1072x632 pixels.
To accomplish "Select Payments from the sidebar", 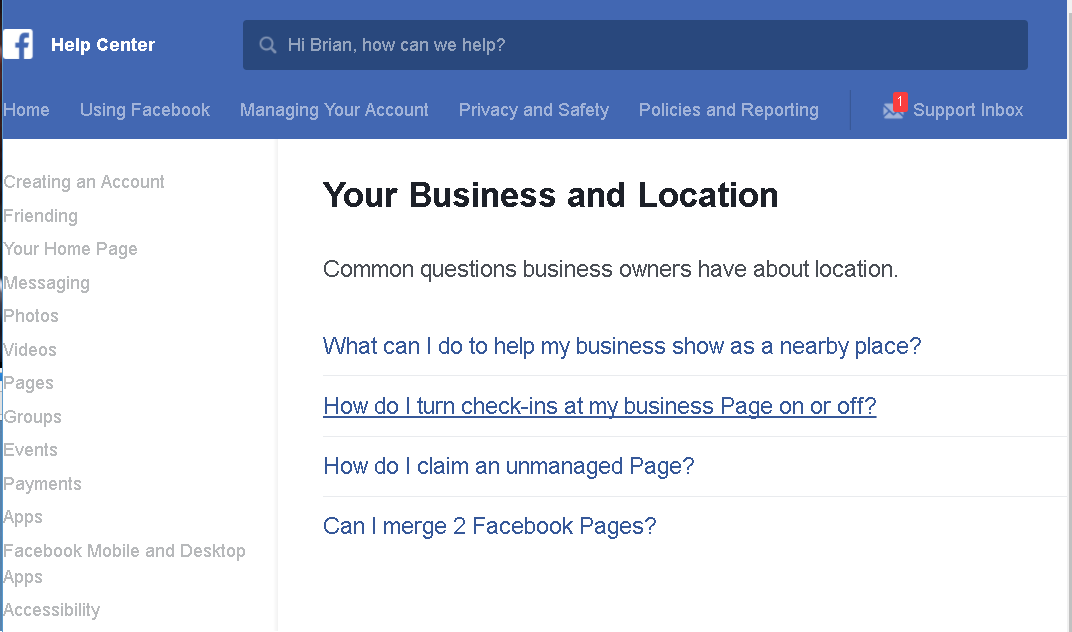I will tap(42, 483).
